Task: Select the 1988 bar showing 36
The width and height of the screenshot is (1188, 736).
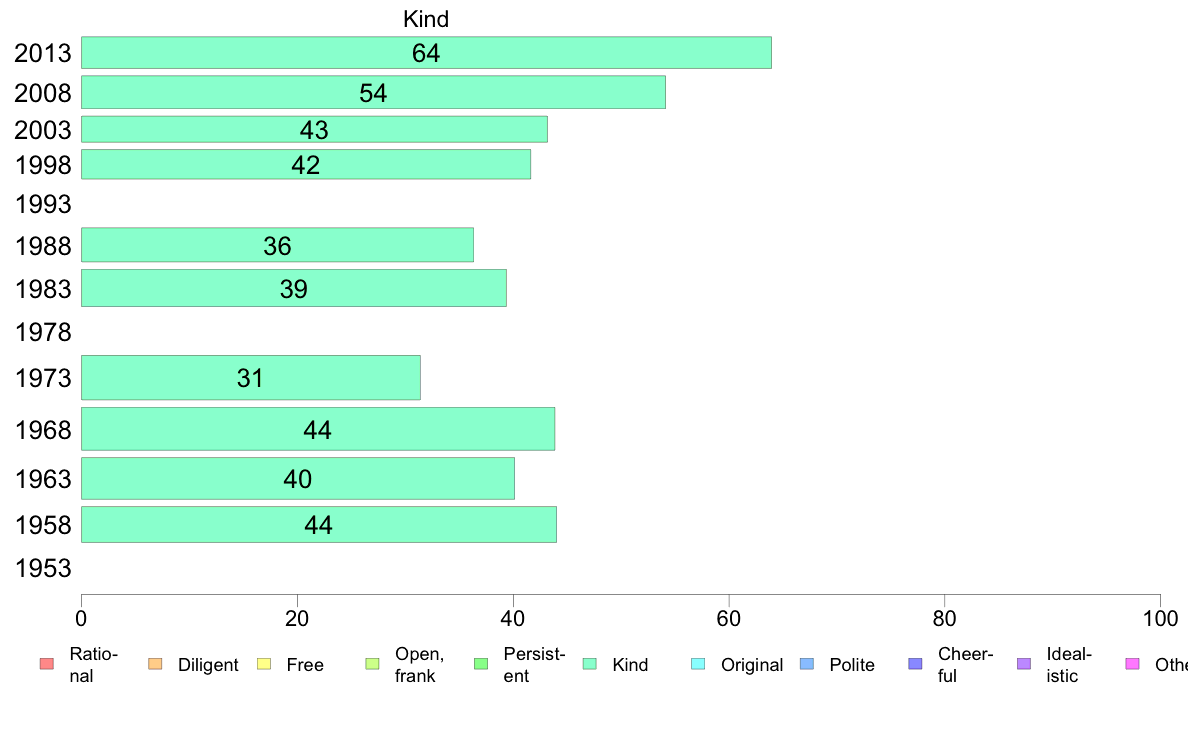Action: [x=277, y=245]
